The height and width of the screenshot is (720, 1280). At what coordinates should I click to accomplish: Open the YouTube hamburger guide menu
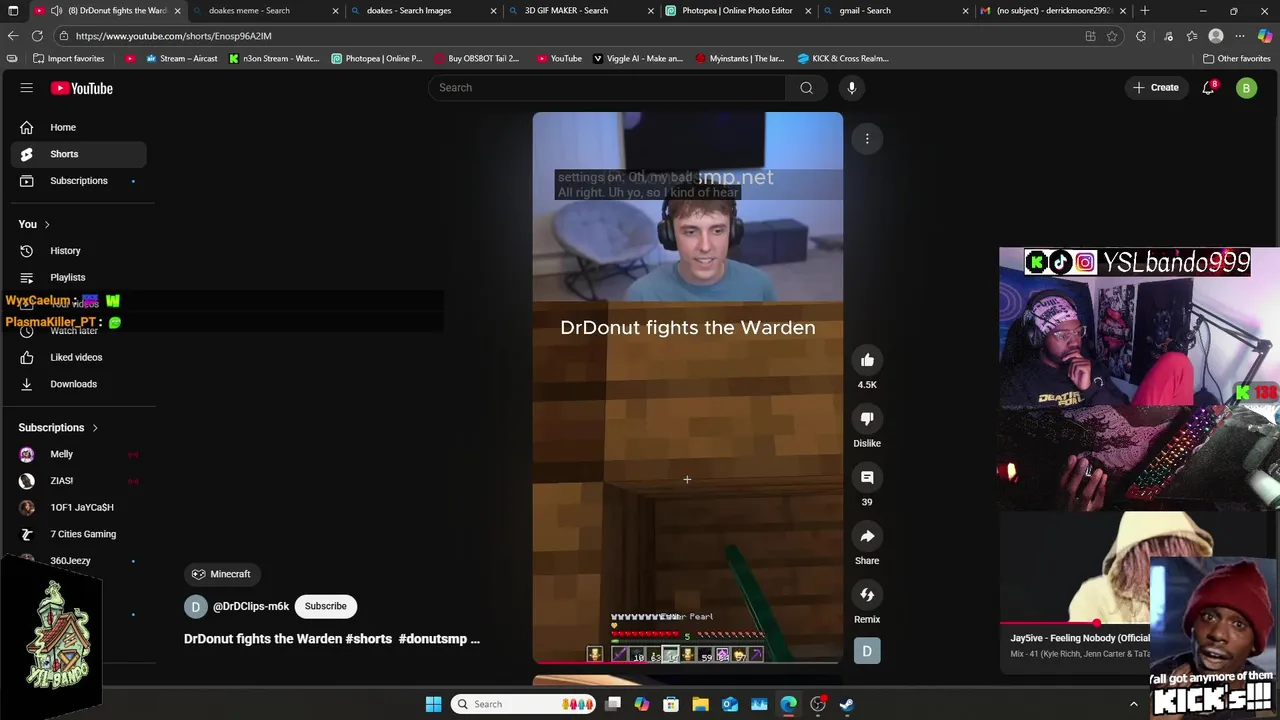(27, 88)
